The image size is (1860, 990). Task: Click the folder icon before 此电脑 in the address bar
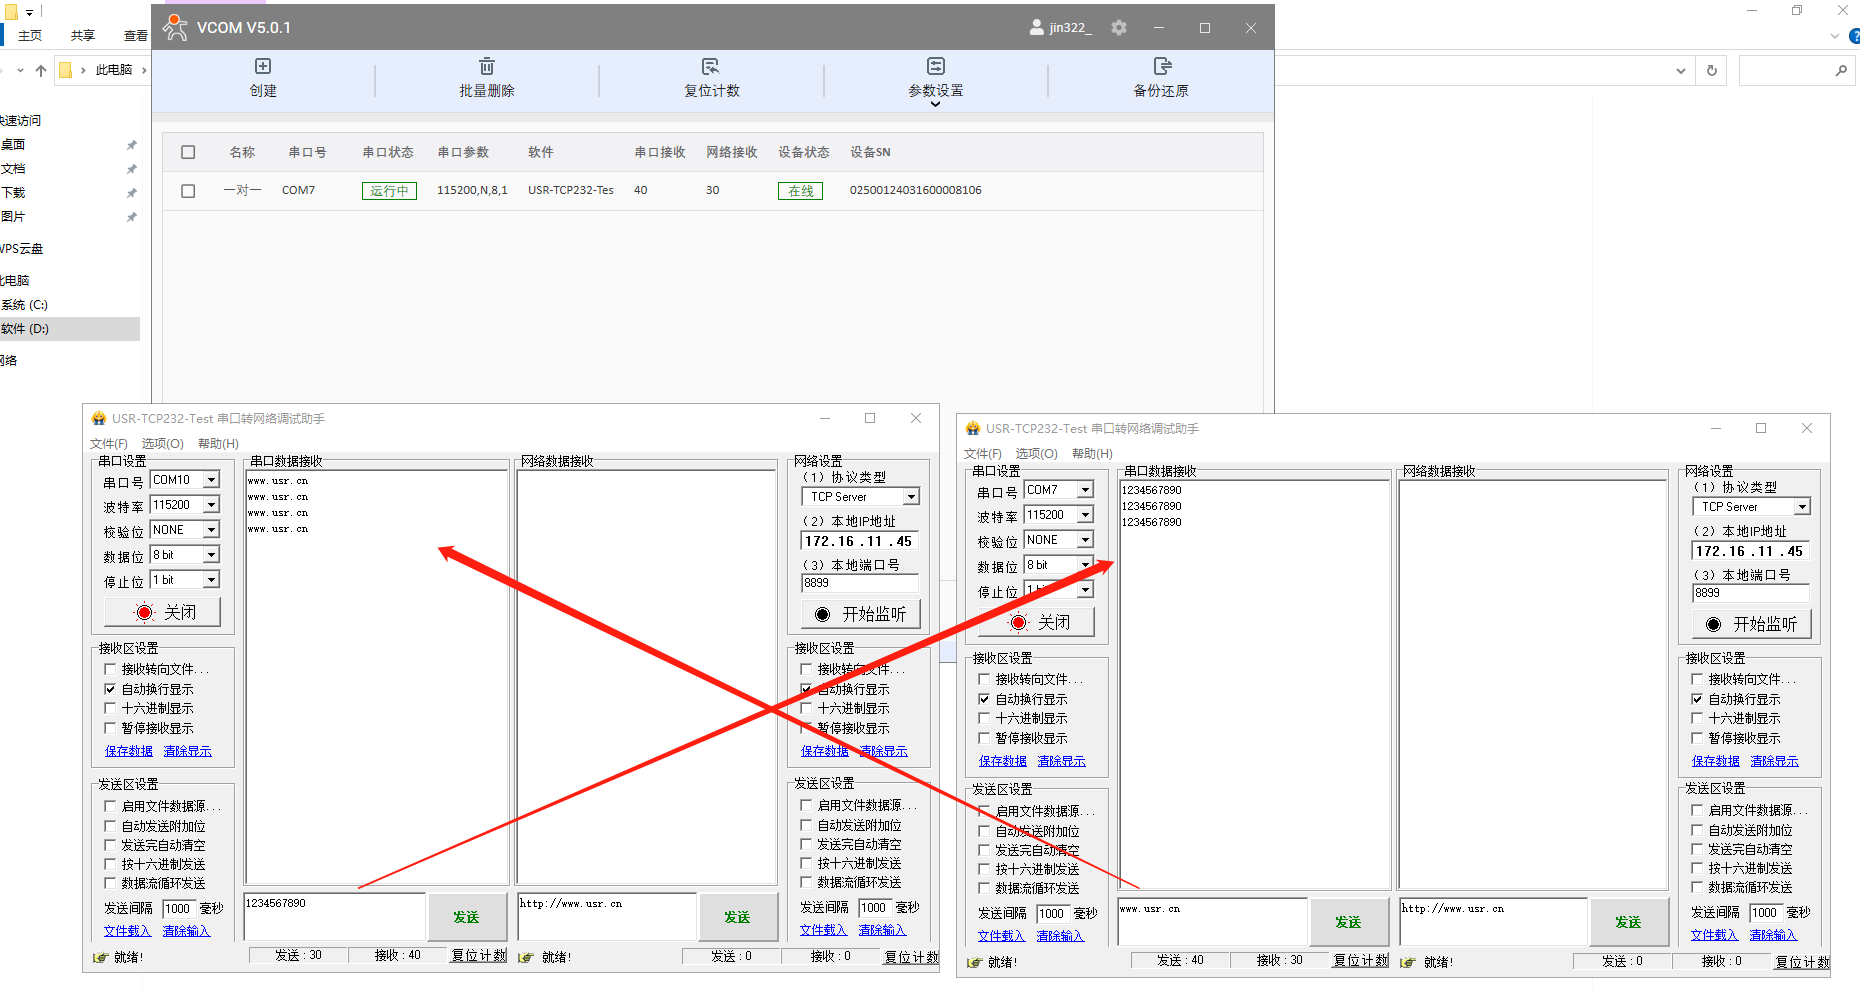pyautogui.click(x=66, y=70)
